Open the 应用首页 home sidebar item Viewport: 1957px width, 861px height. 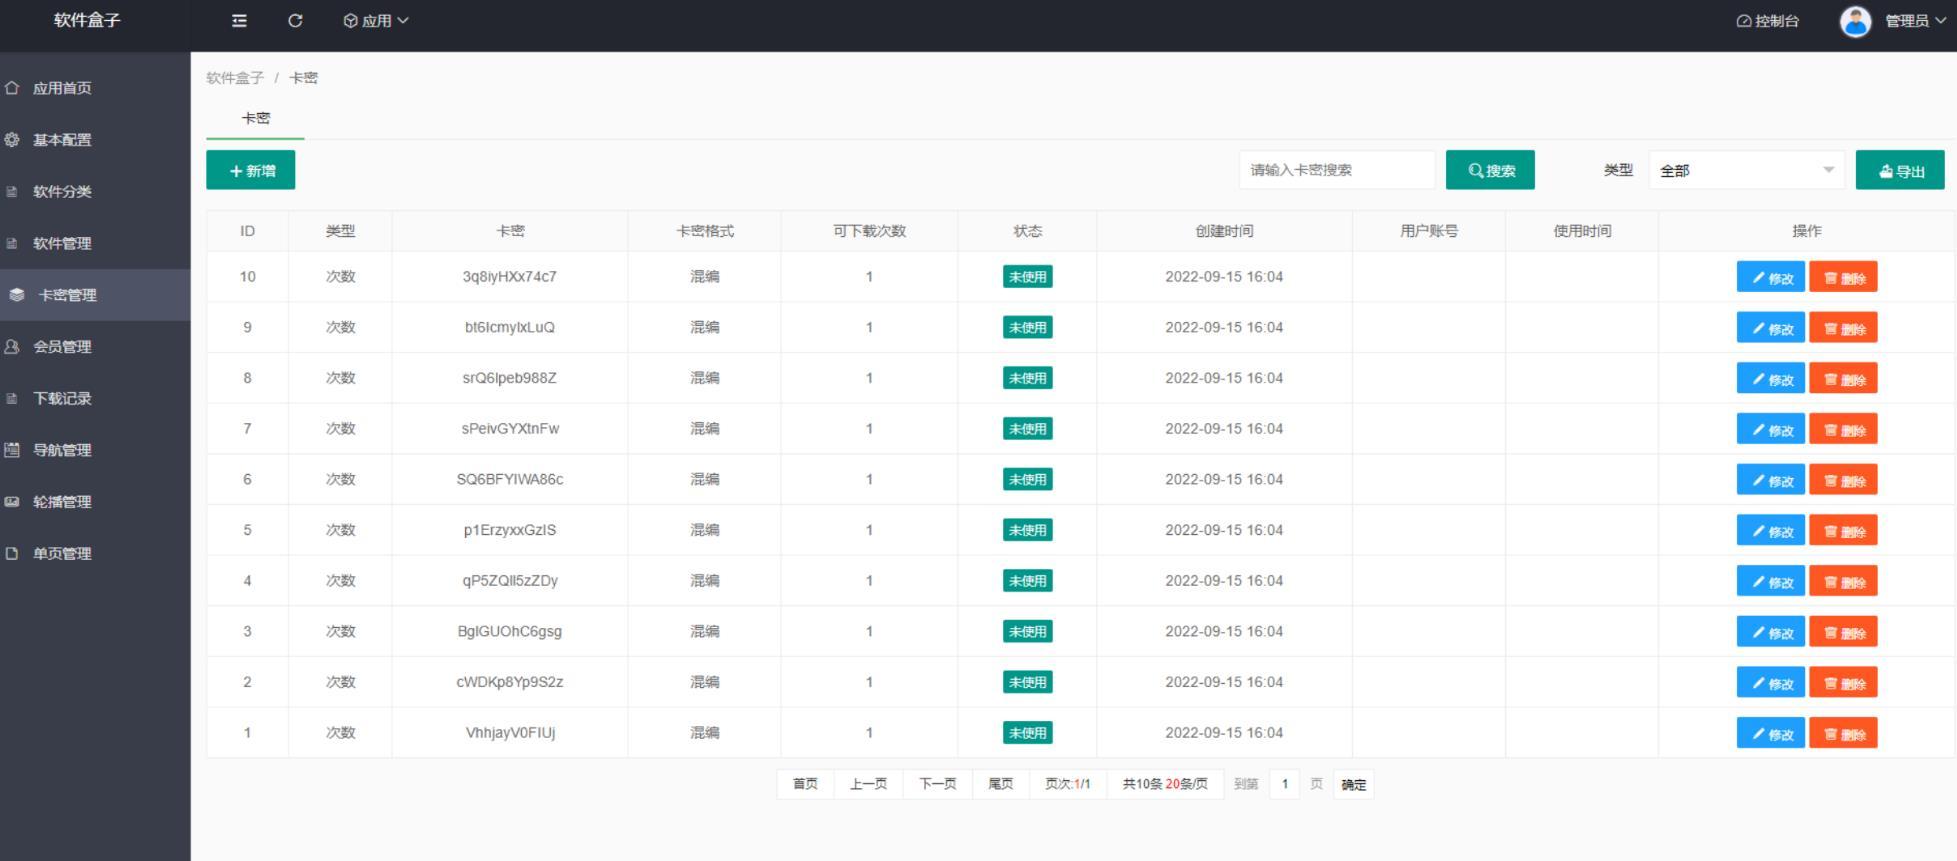click(62, 88)
